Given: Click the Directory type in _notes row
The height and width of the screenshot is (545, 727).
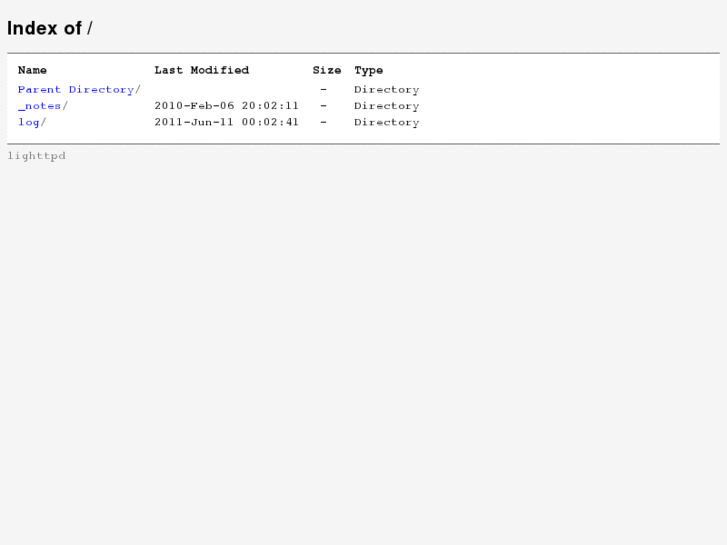Looking at the screenshot, I should point(387,106).
